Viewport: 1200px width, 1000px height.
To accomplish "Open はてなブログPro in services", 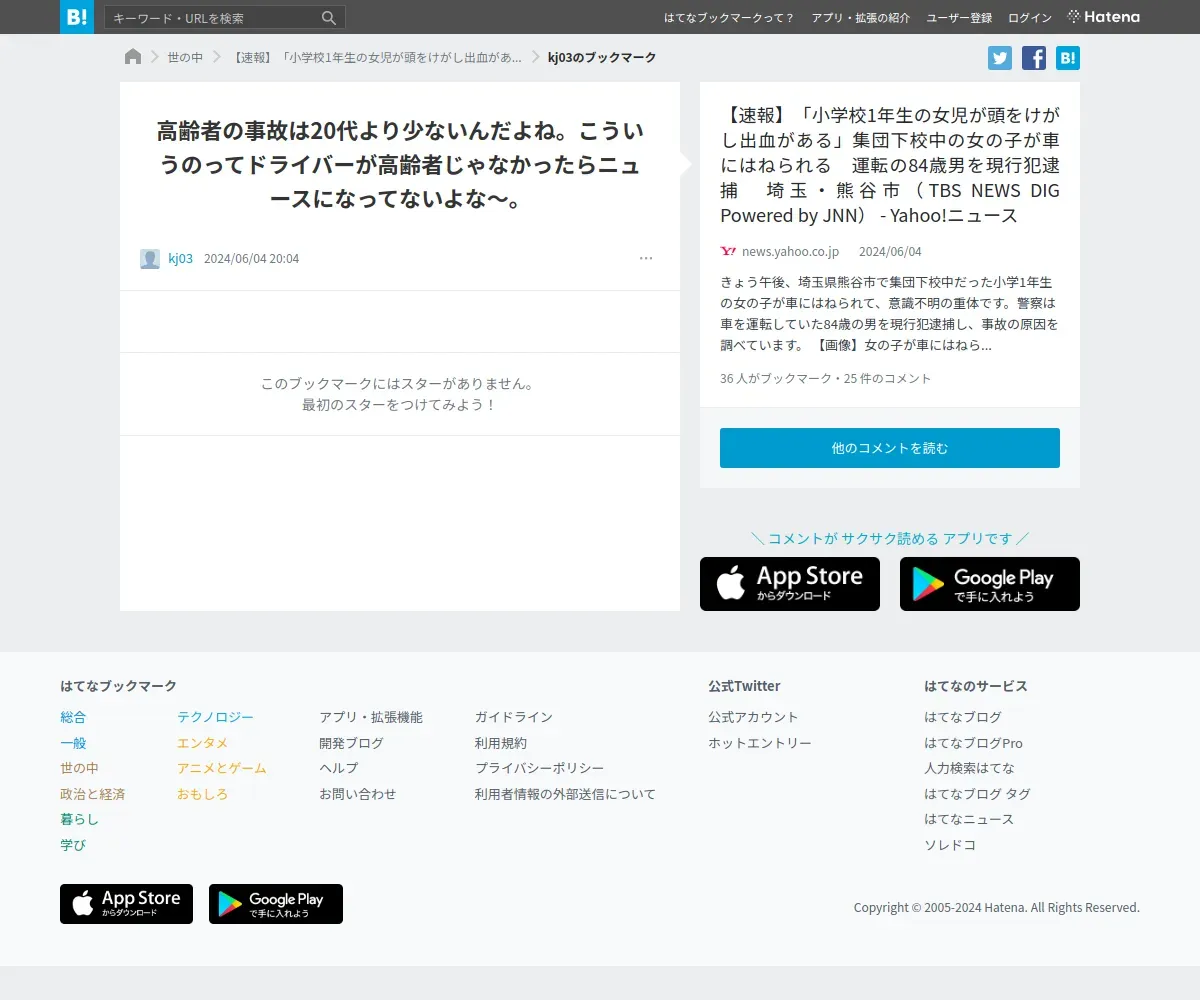I will pyautogui.click(x=973, y=743).
